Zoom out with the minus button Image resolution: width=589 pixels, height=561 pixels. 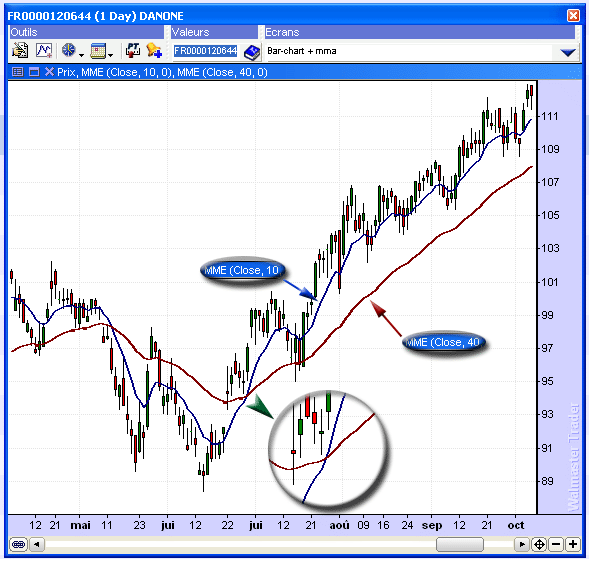pos(556,544)
